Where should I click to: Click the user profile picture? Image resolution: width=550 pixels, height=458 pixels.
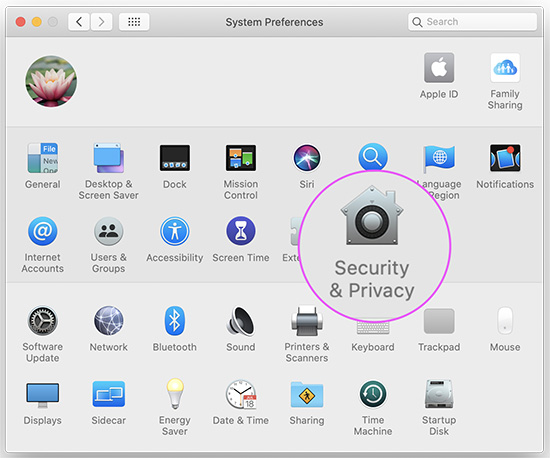point(51,81)
